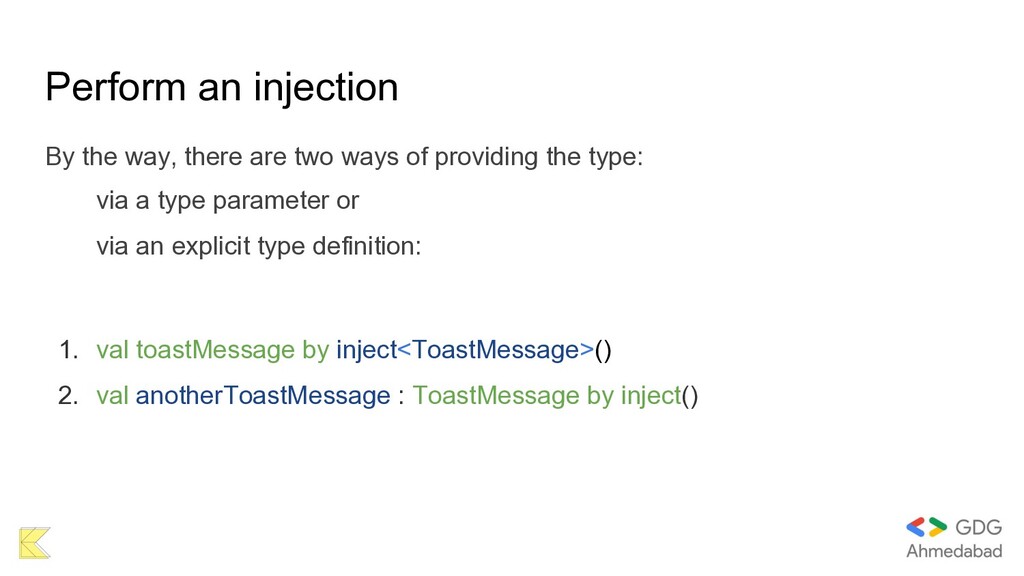Click the 'Perform an injection' slide title
Viewport: 1024px width, 576px height.
pyautogui.click(x=222, y=88)
